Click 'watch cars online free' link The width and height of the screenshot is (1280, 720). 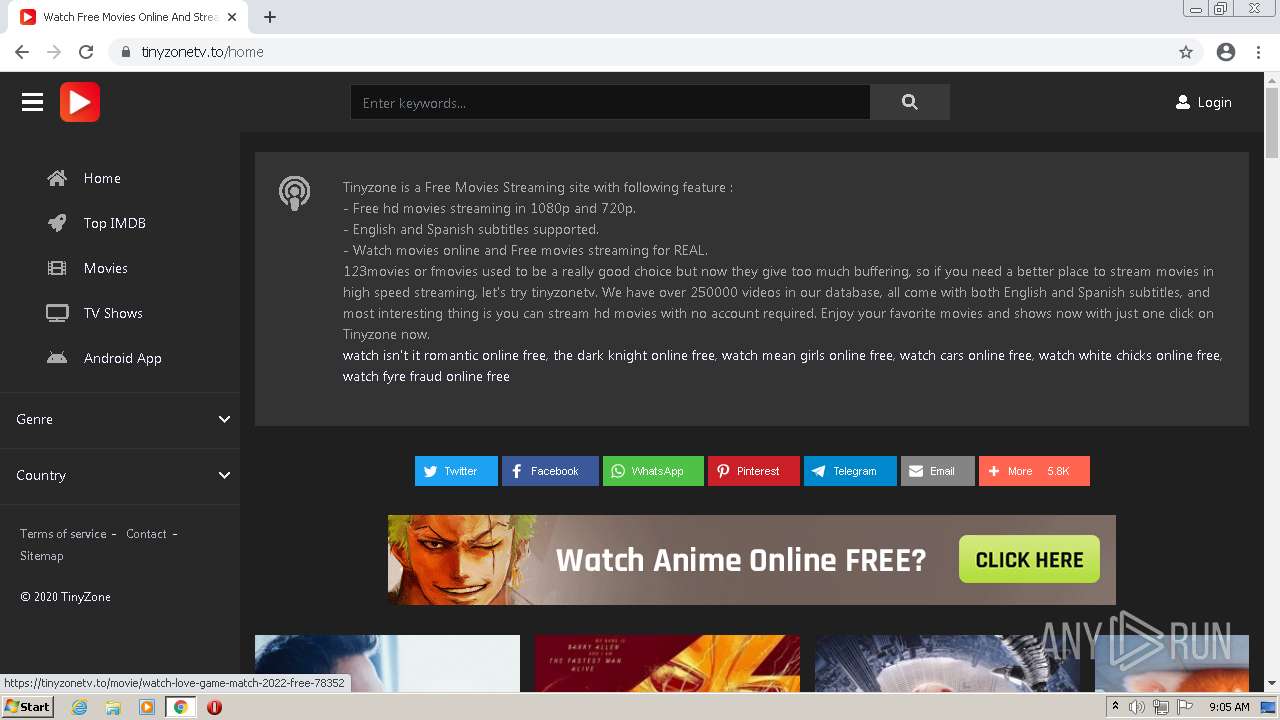(x=965, y=355)
